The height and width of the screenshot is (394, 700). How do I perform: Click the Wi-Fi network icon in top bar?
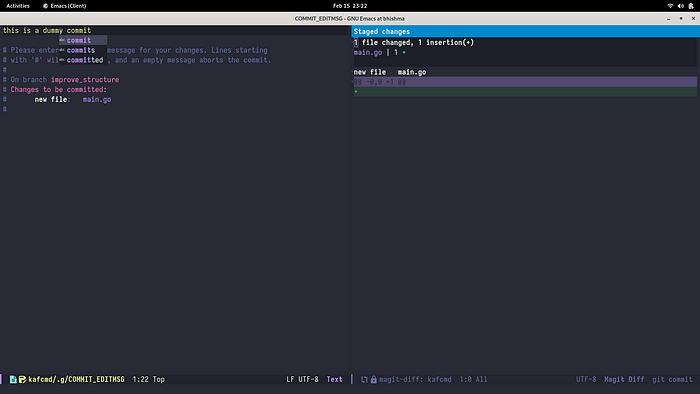[670, 6]
